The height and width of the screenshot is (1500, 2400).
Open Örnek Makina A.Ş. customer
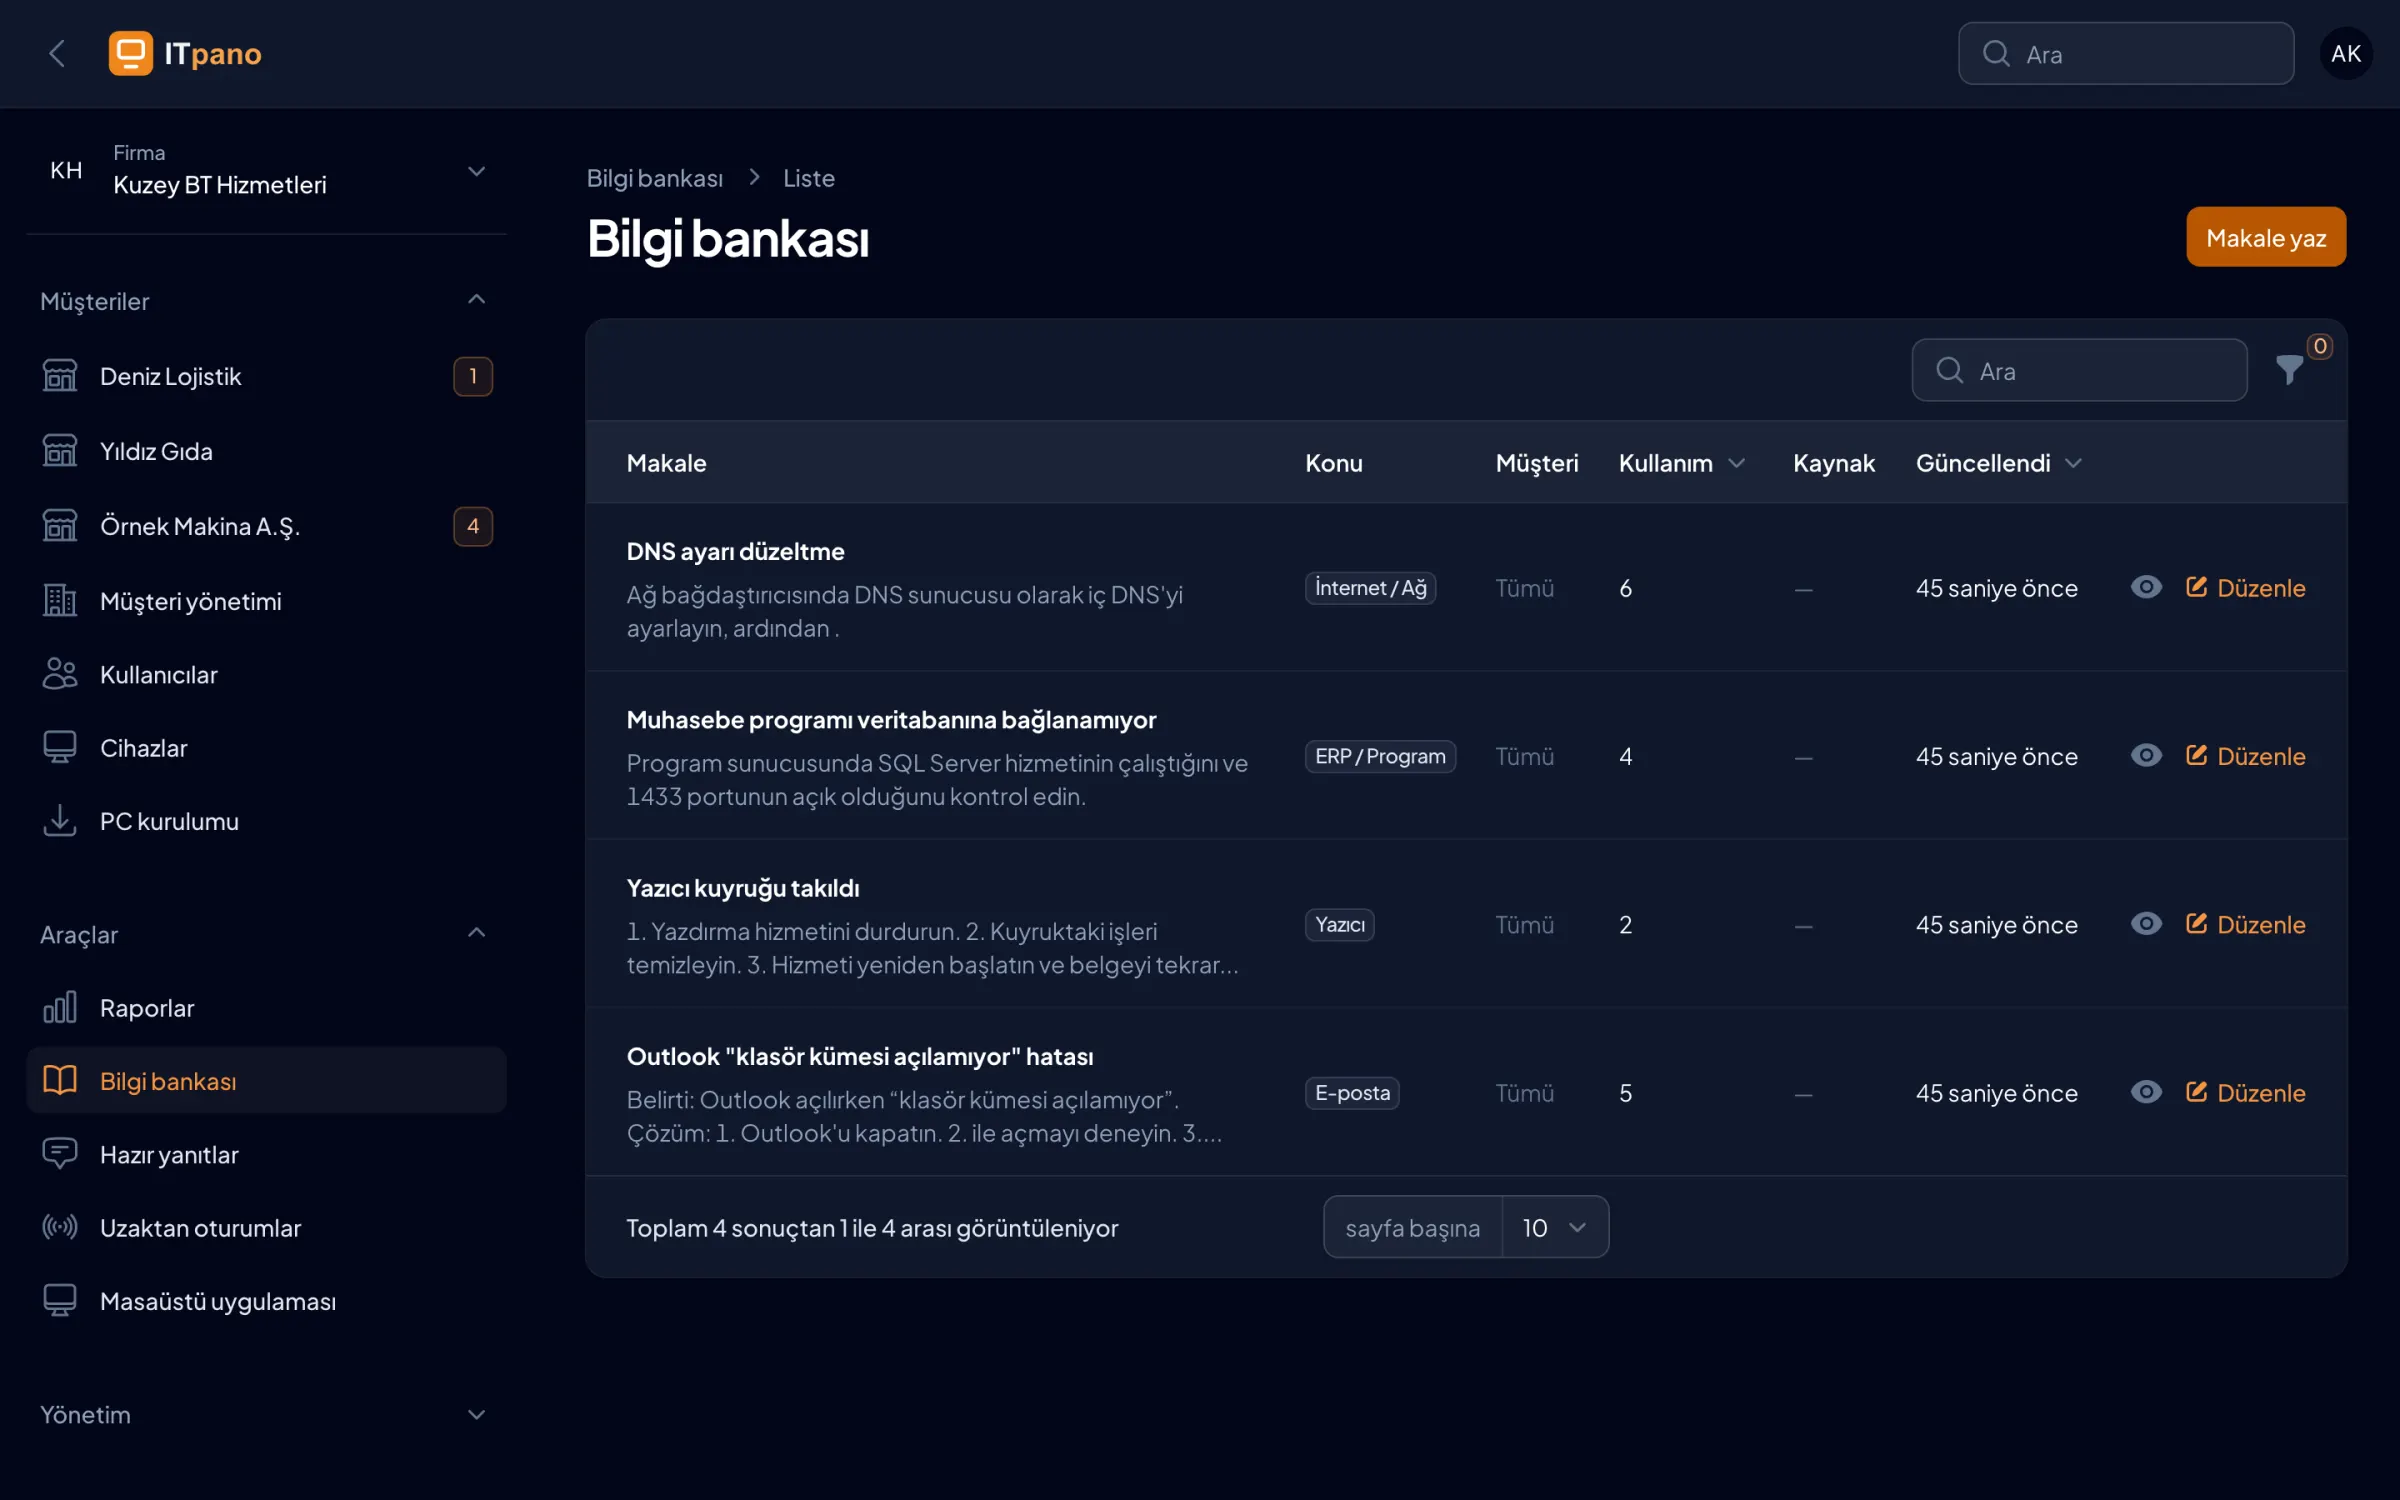point(266,526)
